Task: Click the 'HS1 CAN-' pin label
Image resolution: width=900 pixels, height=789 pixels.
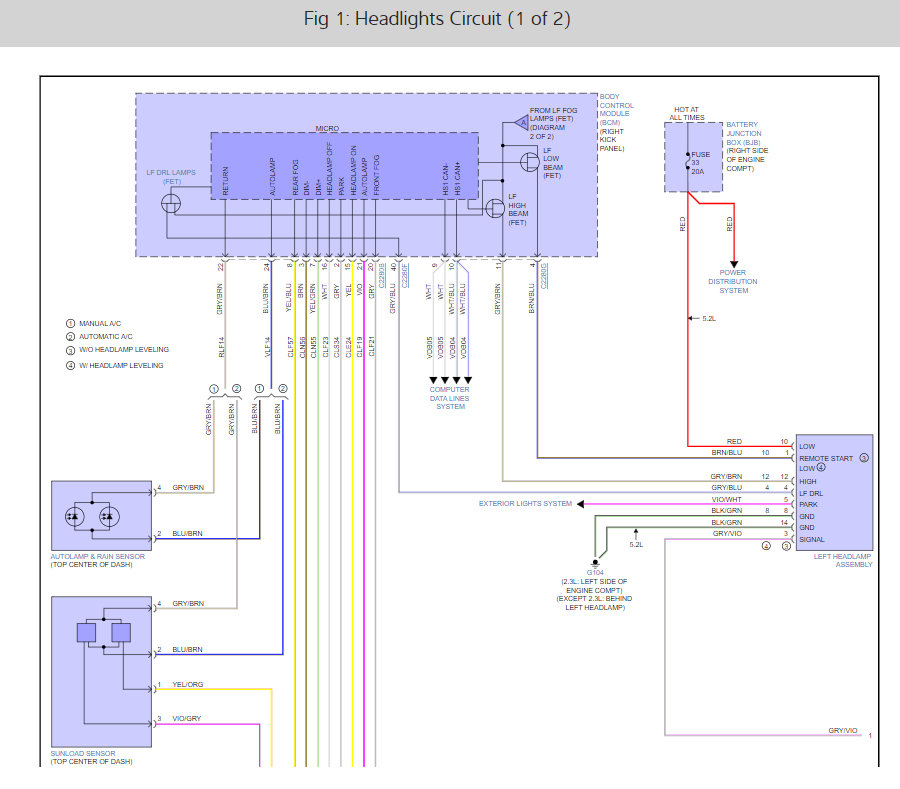Action: (x=446, y=179)
